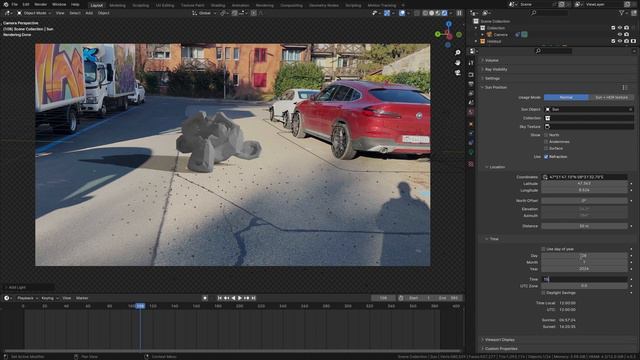
Task: Expand the Custom Properties panel
Action: point(501,349)
